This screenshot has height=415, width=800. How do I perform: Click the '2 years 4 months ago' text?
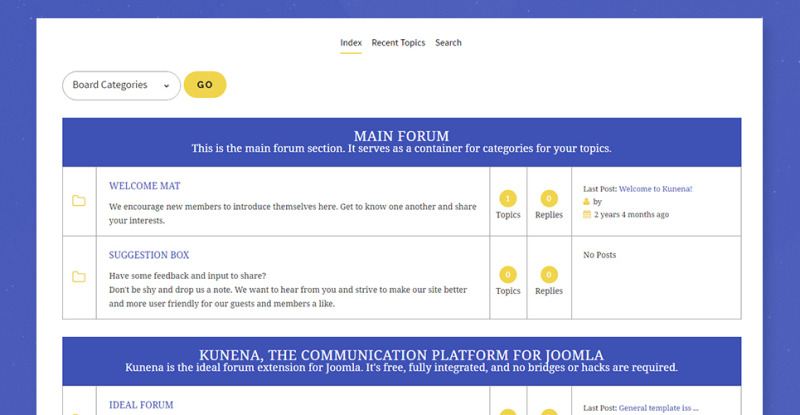pos(631,214)
